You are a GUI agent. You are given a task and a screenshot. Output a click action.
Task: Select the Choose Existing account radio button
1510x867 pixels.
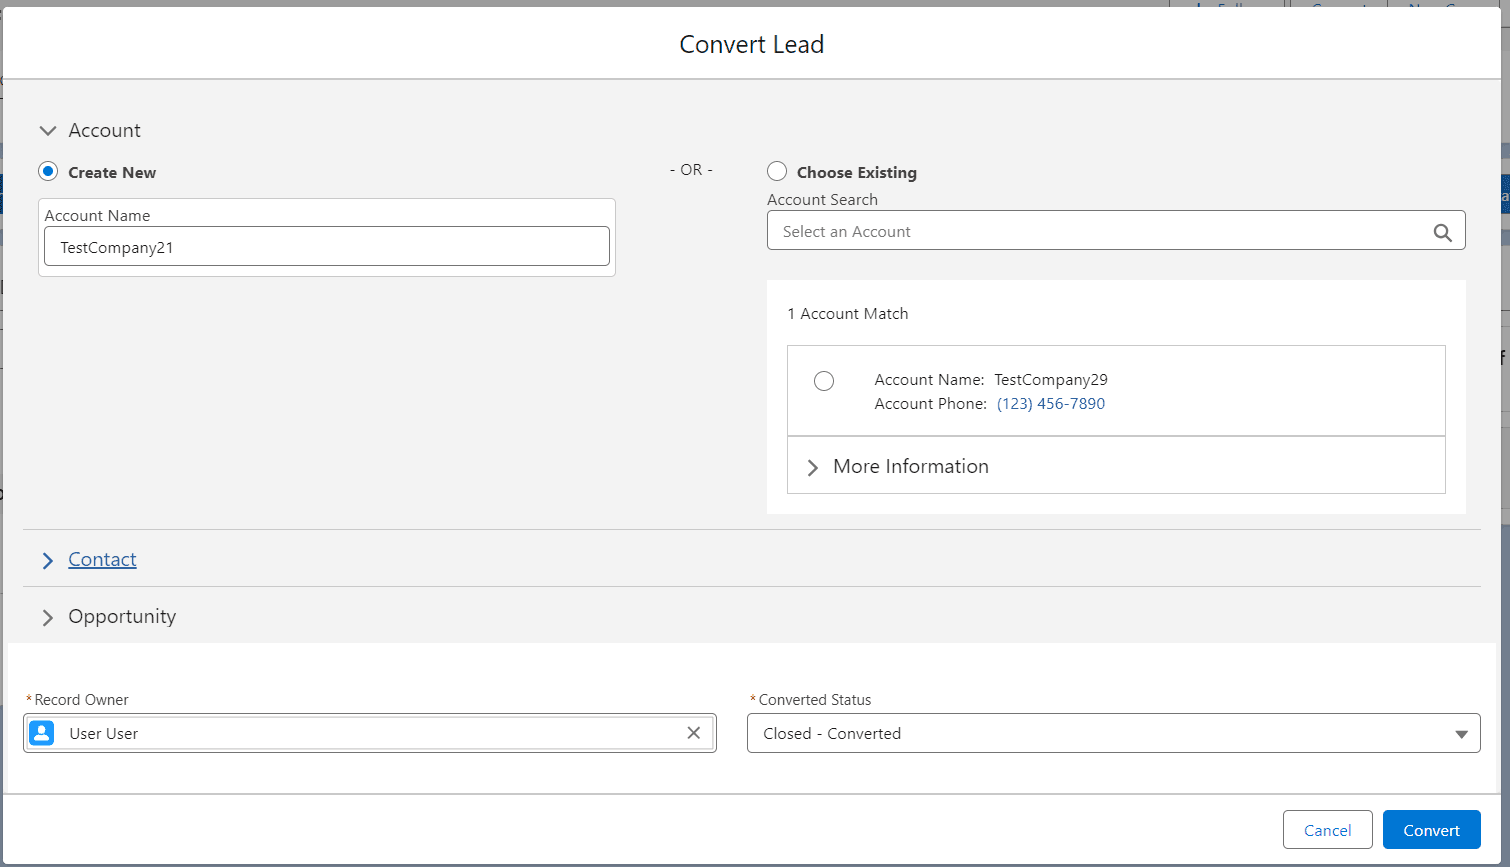tap(777, 172)
